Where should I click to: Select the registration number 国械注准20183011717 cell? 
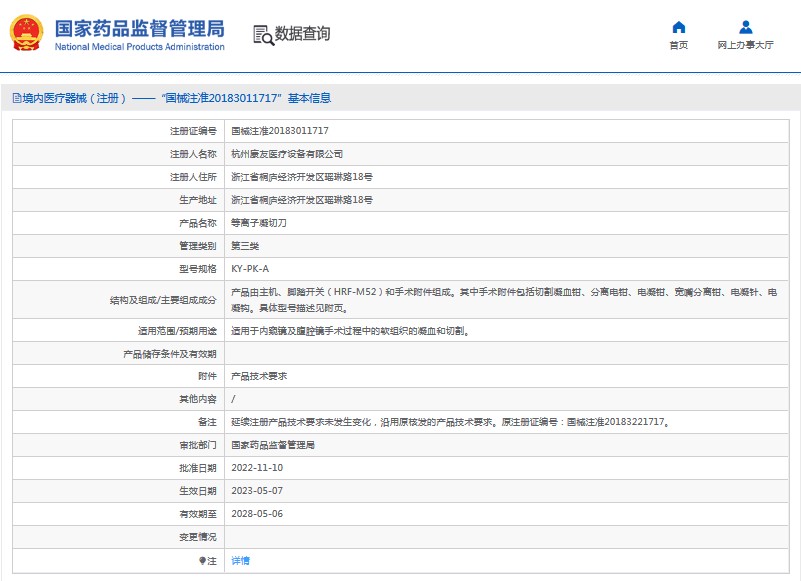point(280,131)
